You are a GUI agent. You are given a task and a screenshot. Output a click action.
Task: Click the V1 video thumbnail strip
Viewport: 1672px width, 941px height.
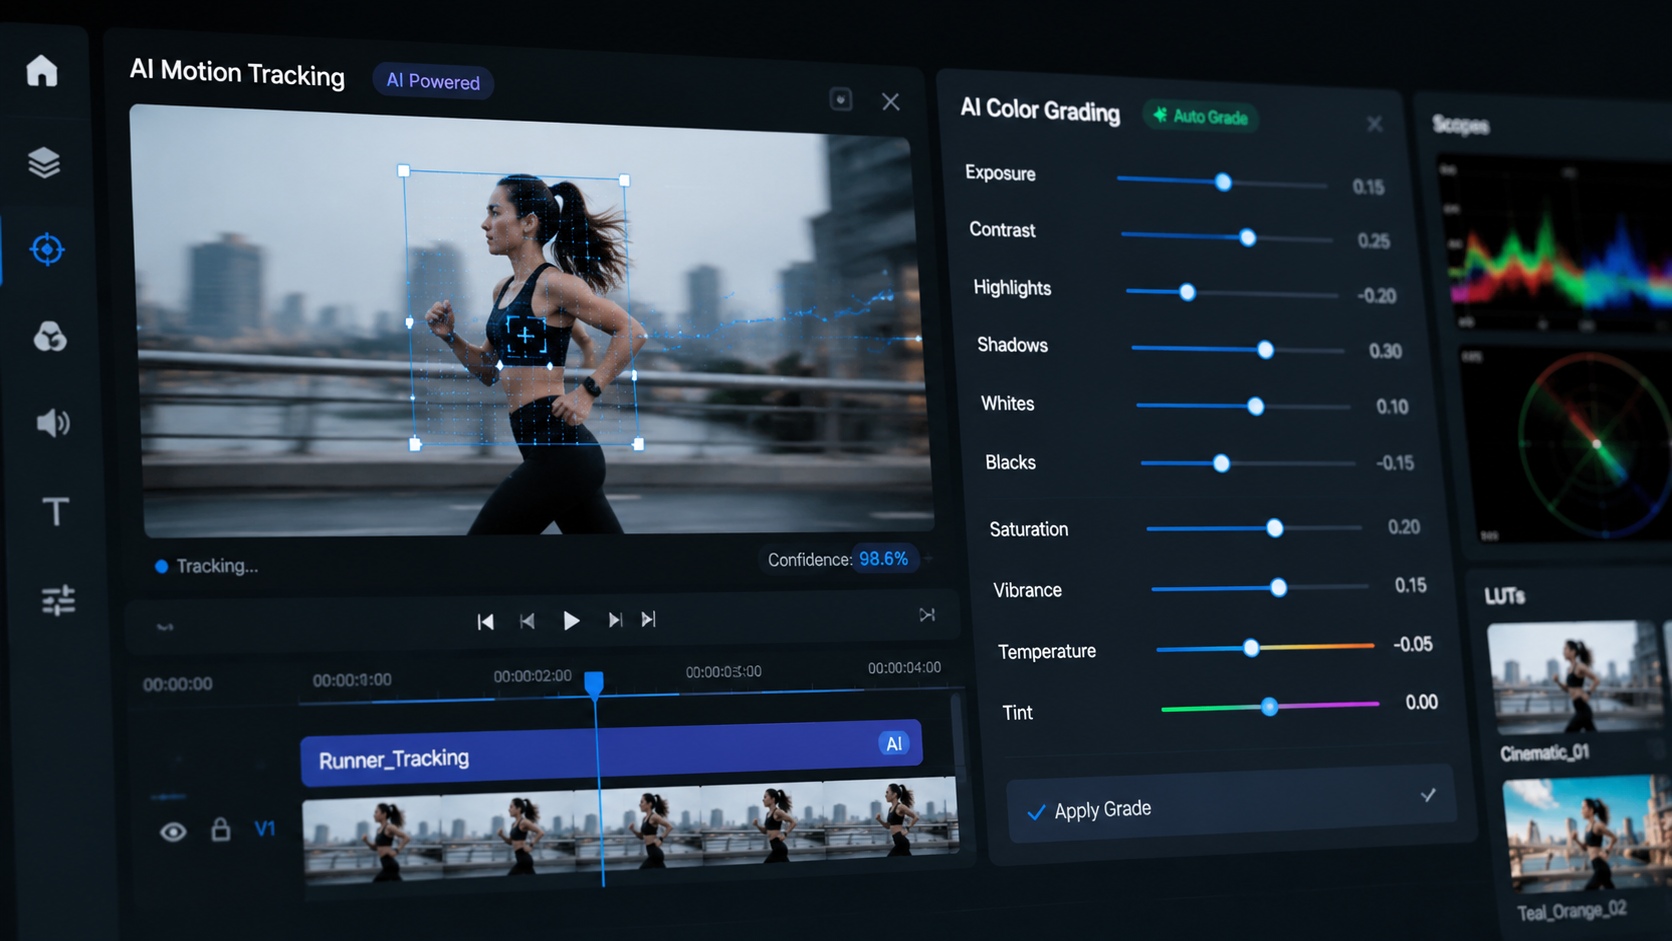pyautogui.click(x=630, y=831)
